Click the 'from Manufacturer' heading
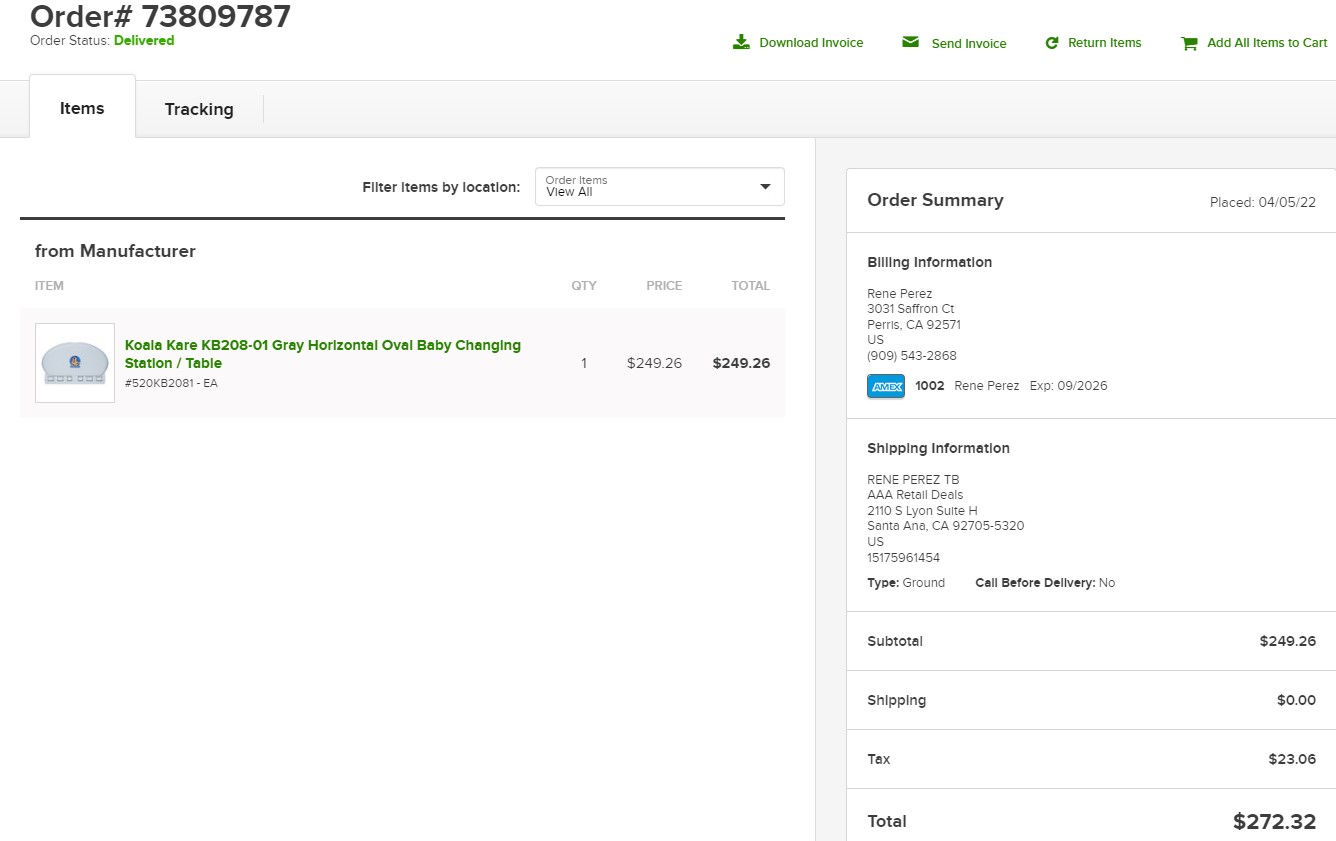Screen dimensions: 1336x841 coord(115,251)
